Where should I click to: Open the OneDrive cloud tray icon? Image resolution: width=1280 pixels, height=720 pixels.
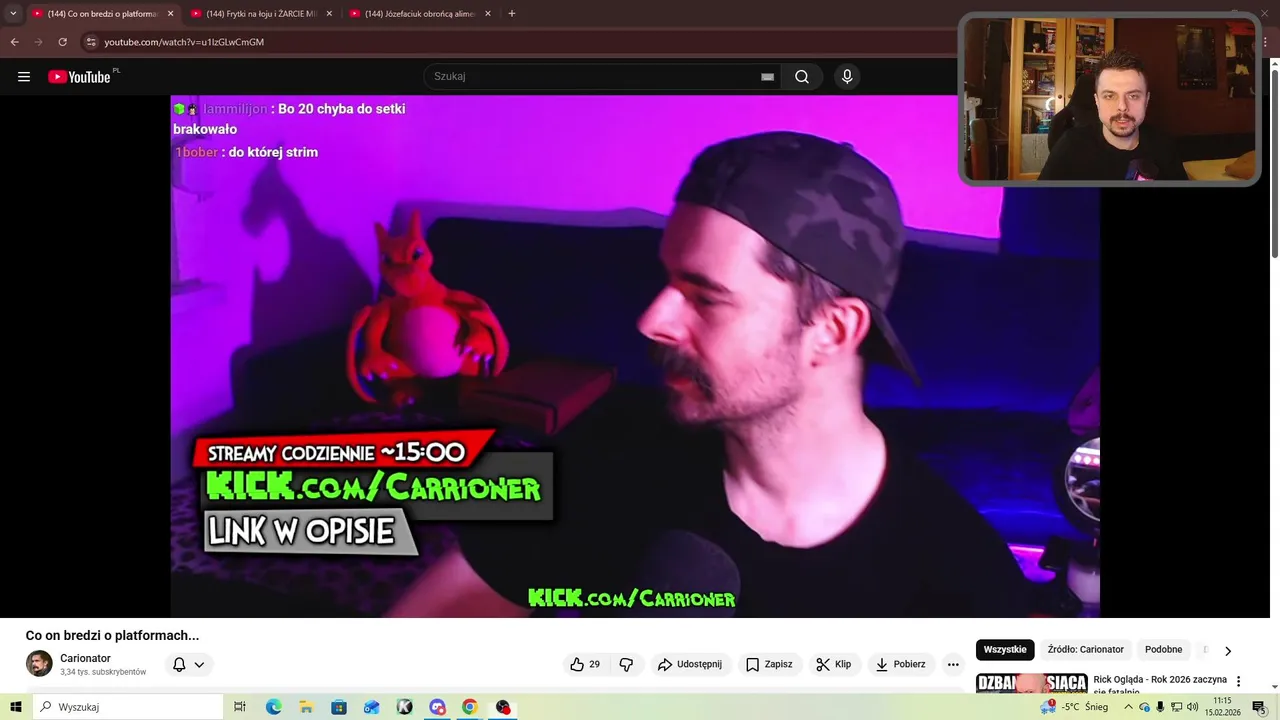pyautogui.click(x=1144, y=707)
